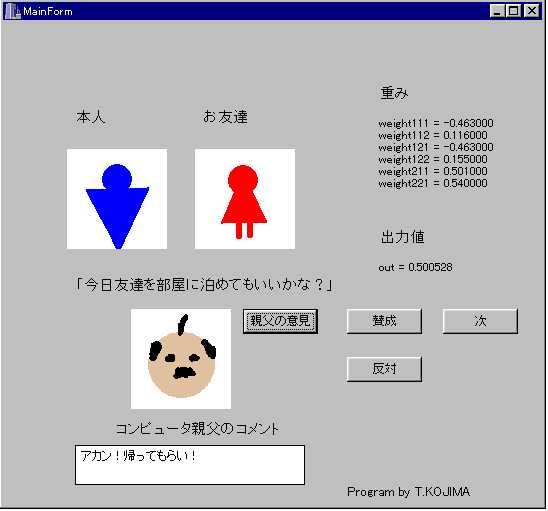Screen dimensions: 548x511
Task: Click the 賛成 button
Action: pyautogui.click(x=384, y=321)
